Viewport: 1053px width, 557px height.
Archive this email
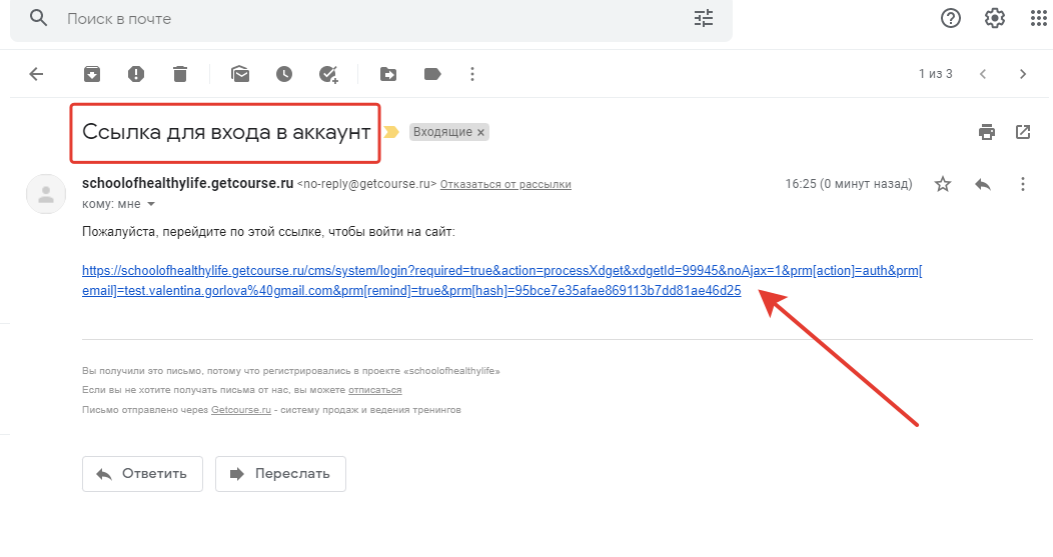point(92,74)
